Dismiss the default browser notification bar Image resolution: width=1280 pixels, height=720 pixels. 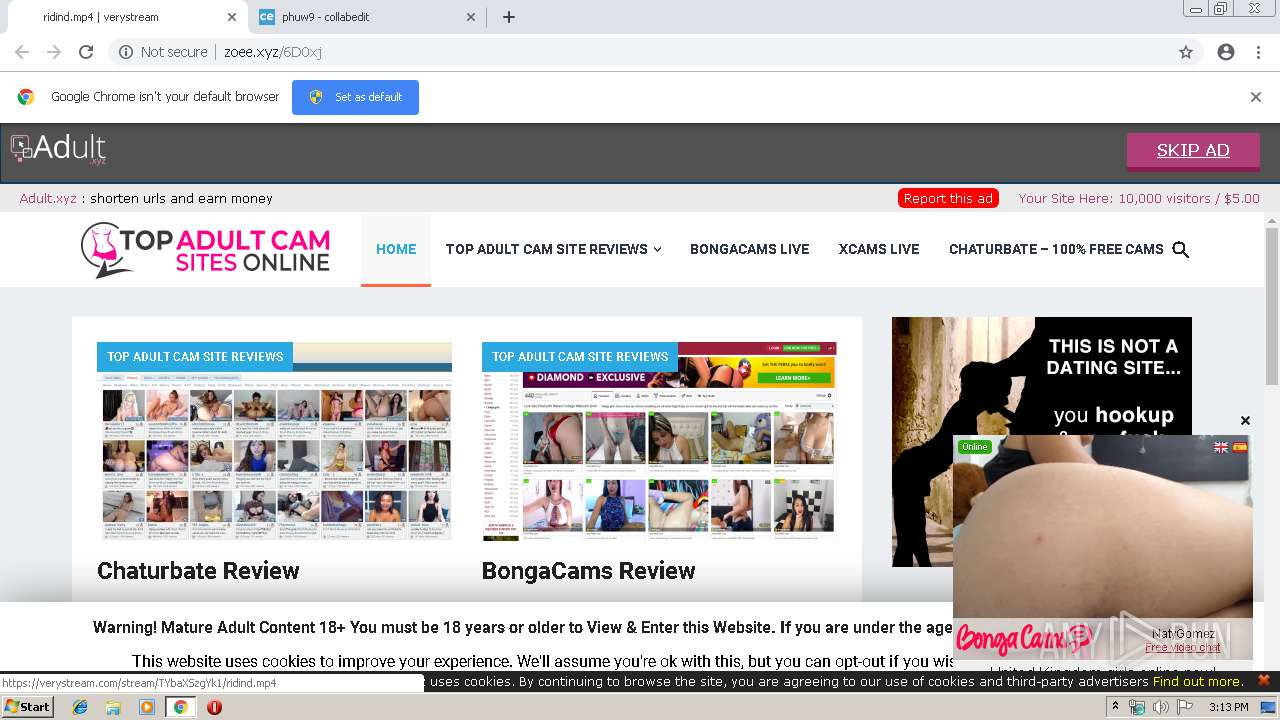1256,97
